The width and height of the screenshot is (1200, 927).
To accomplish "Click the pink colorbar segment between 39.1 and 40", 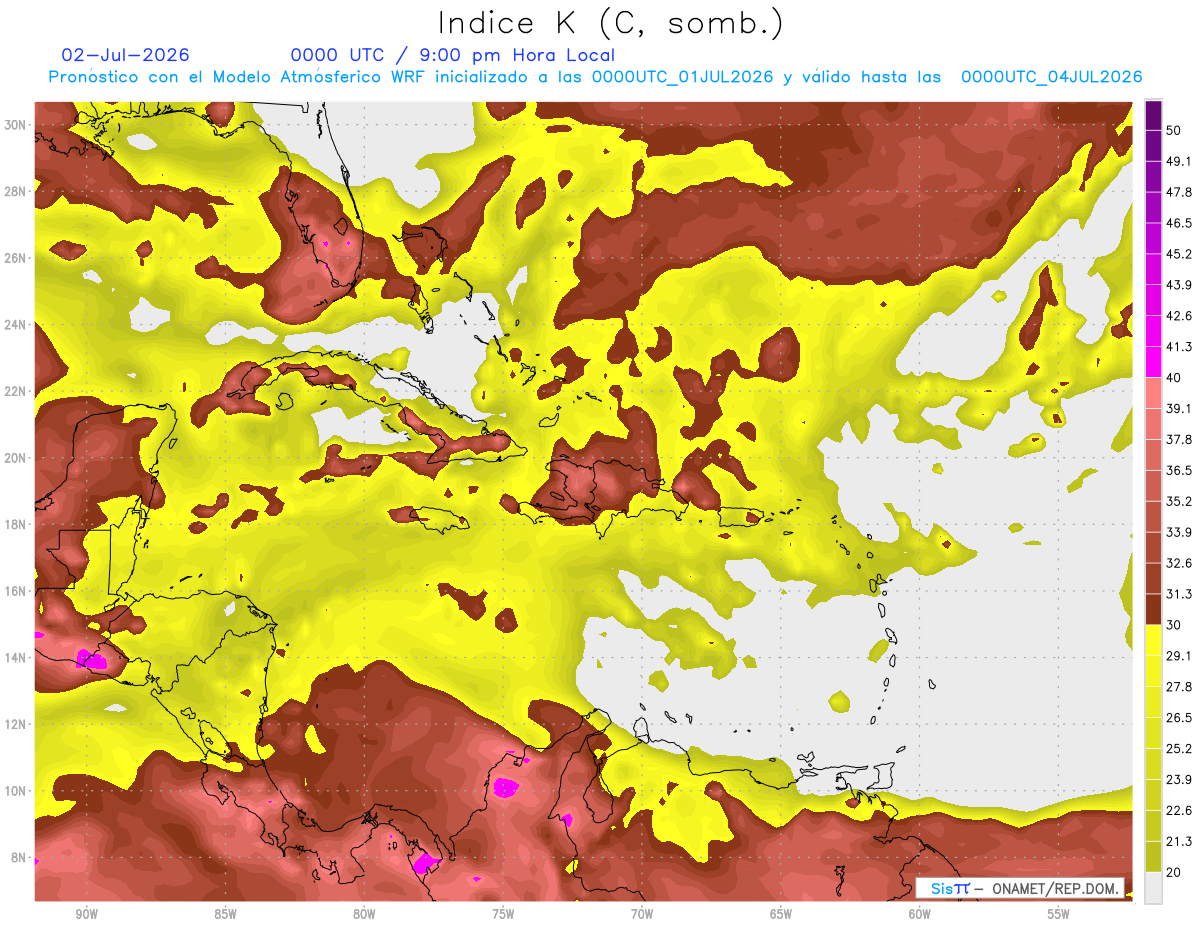I will click(1153, 393).
